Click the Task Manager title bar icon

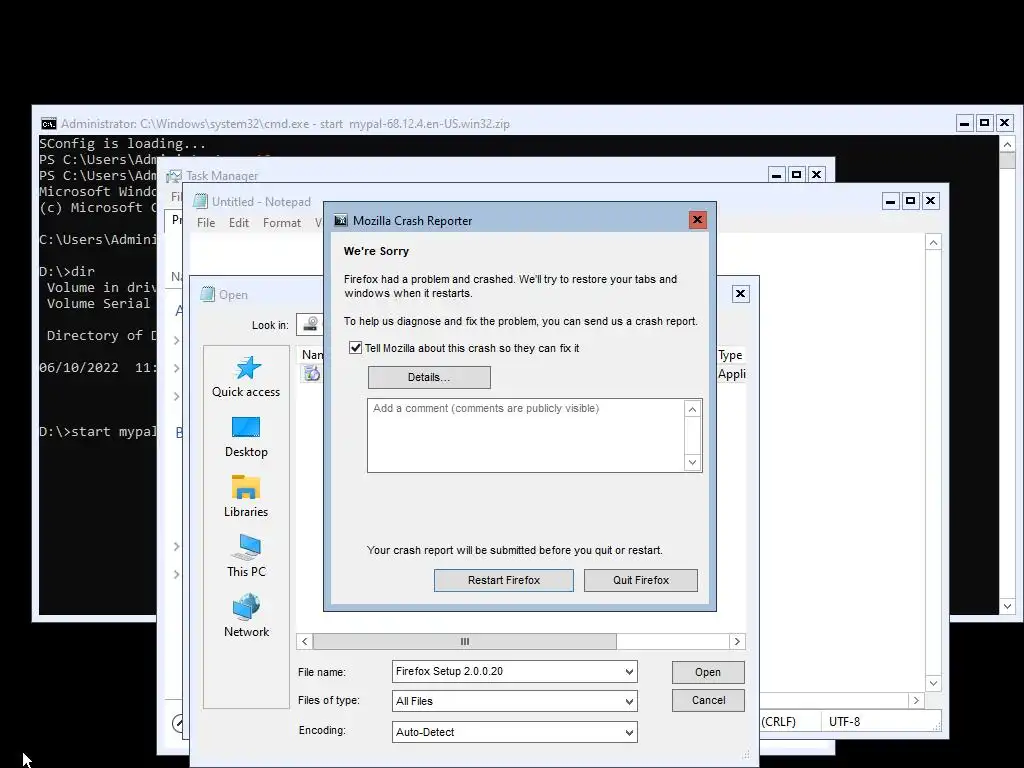click(174, 176)
